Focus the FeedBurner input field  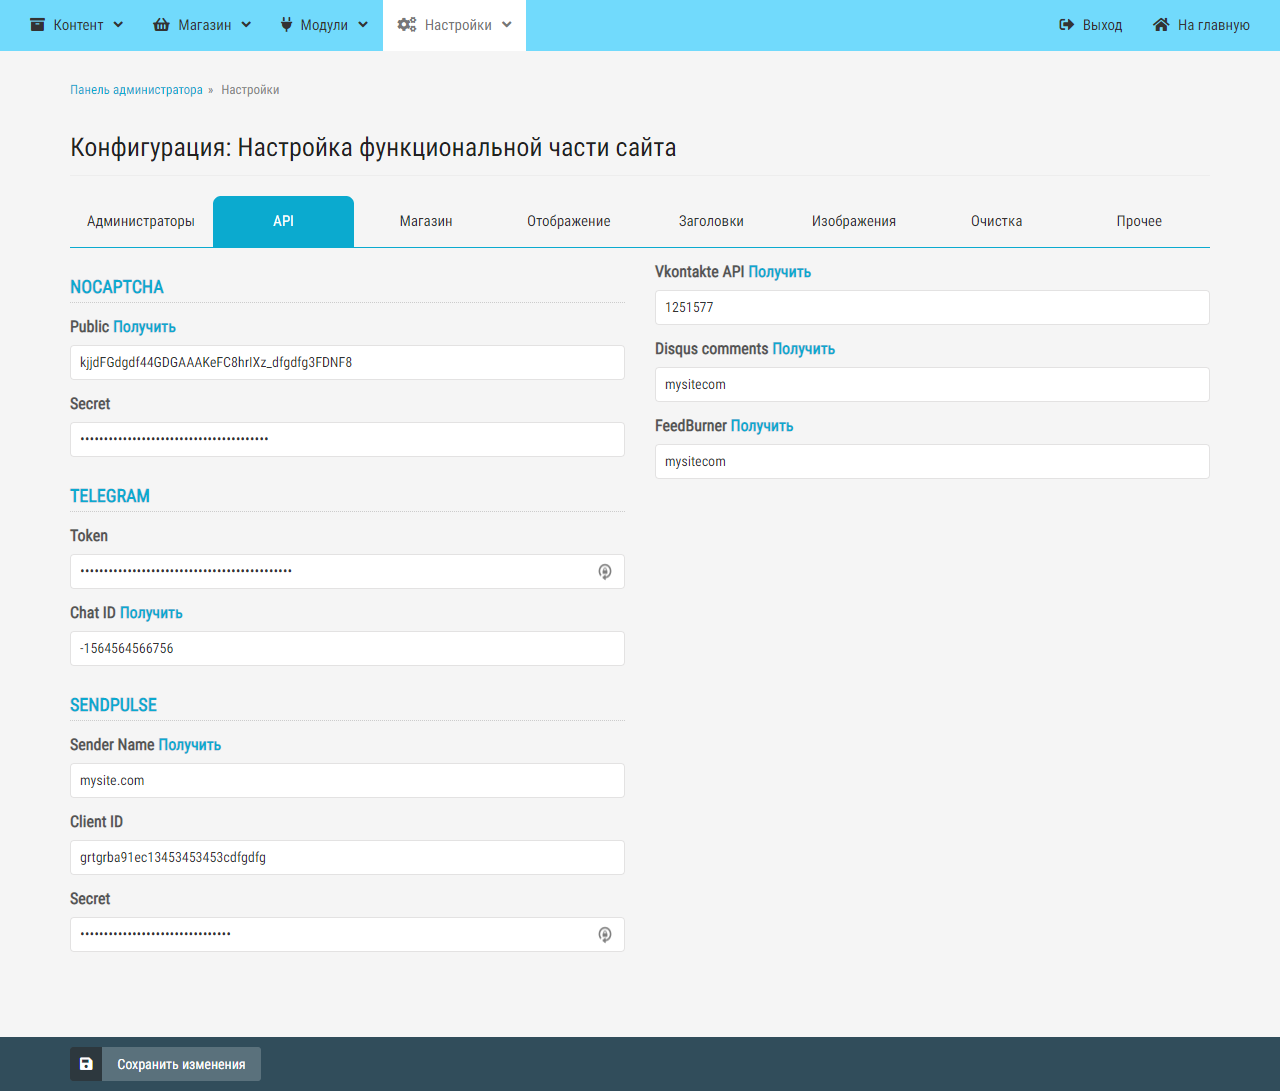932,461
